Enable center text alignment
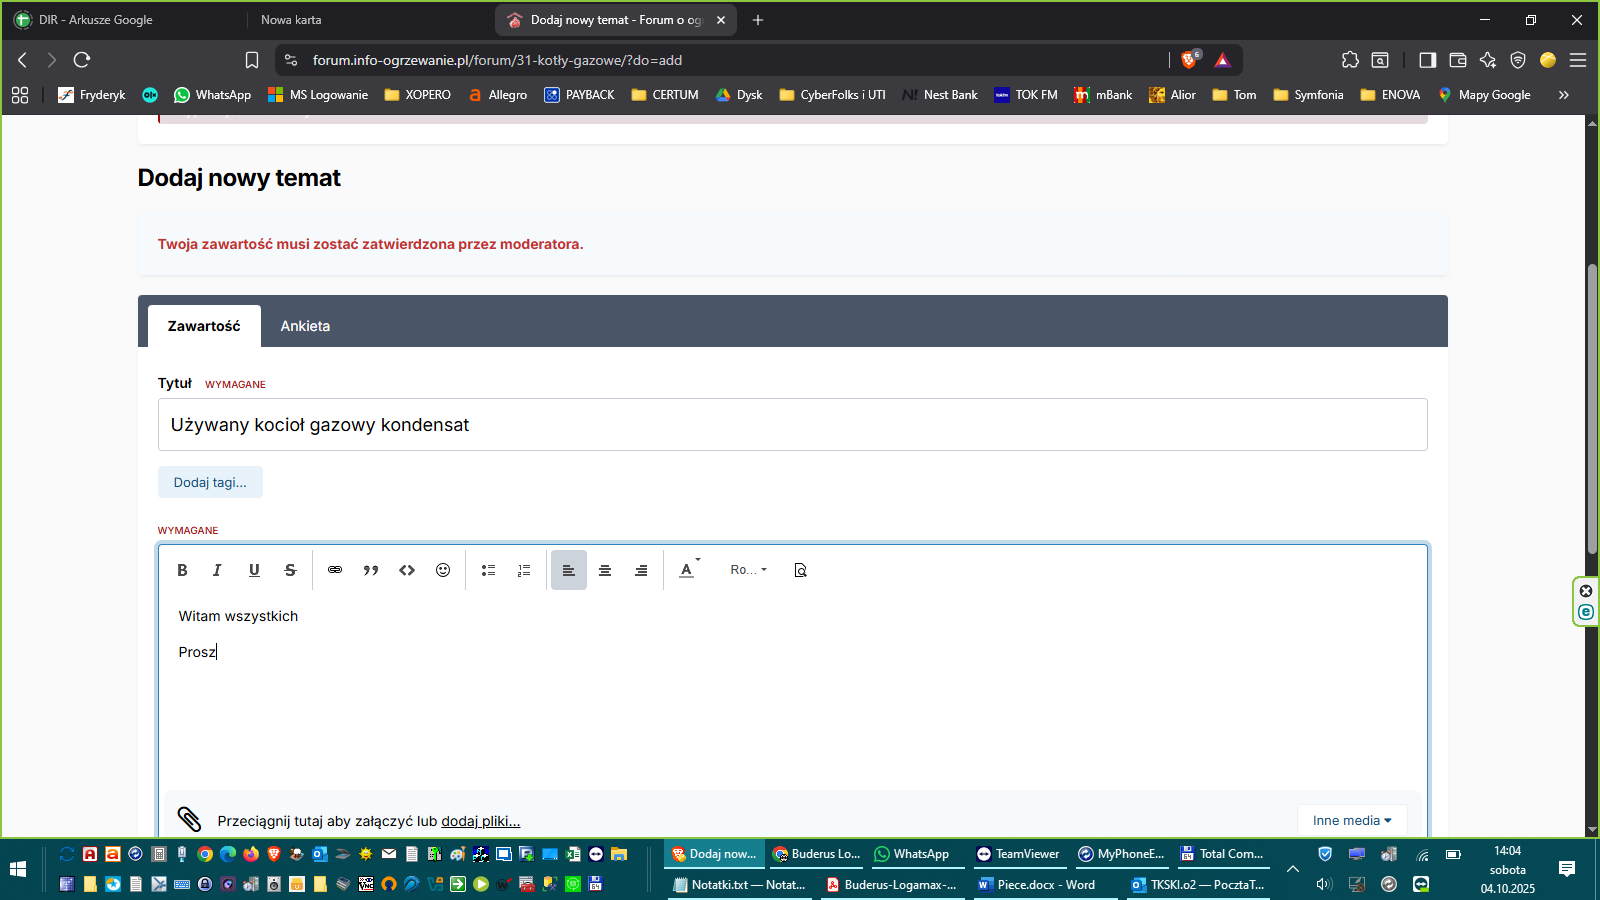This screenshot has height=900, width=1600. tap(605, 570)
